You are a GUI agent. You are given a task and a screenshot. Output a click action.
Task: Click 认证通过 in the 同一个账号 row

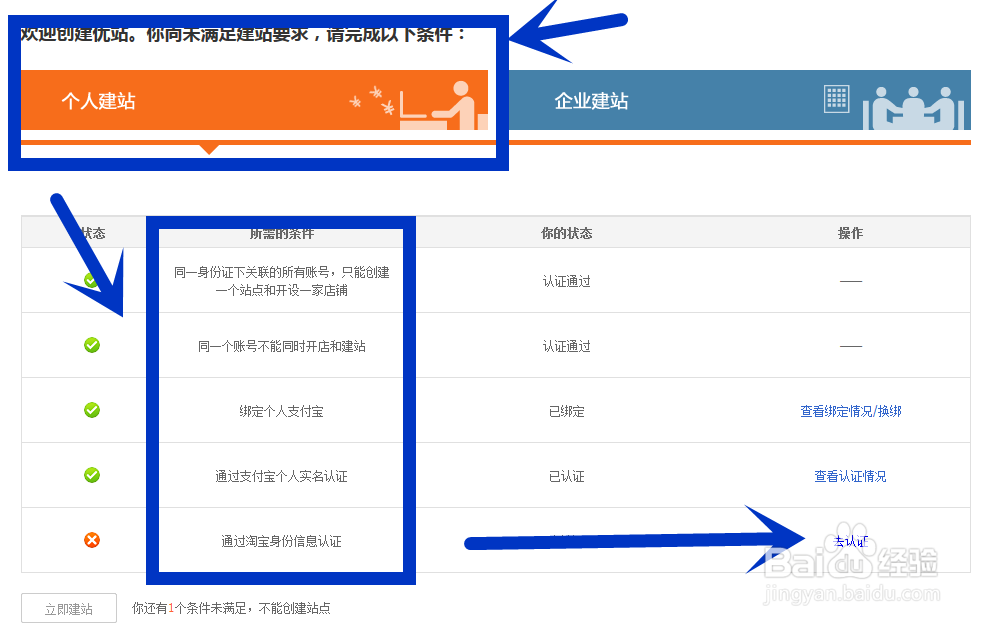[x=567, y=346]
